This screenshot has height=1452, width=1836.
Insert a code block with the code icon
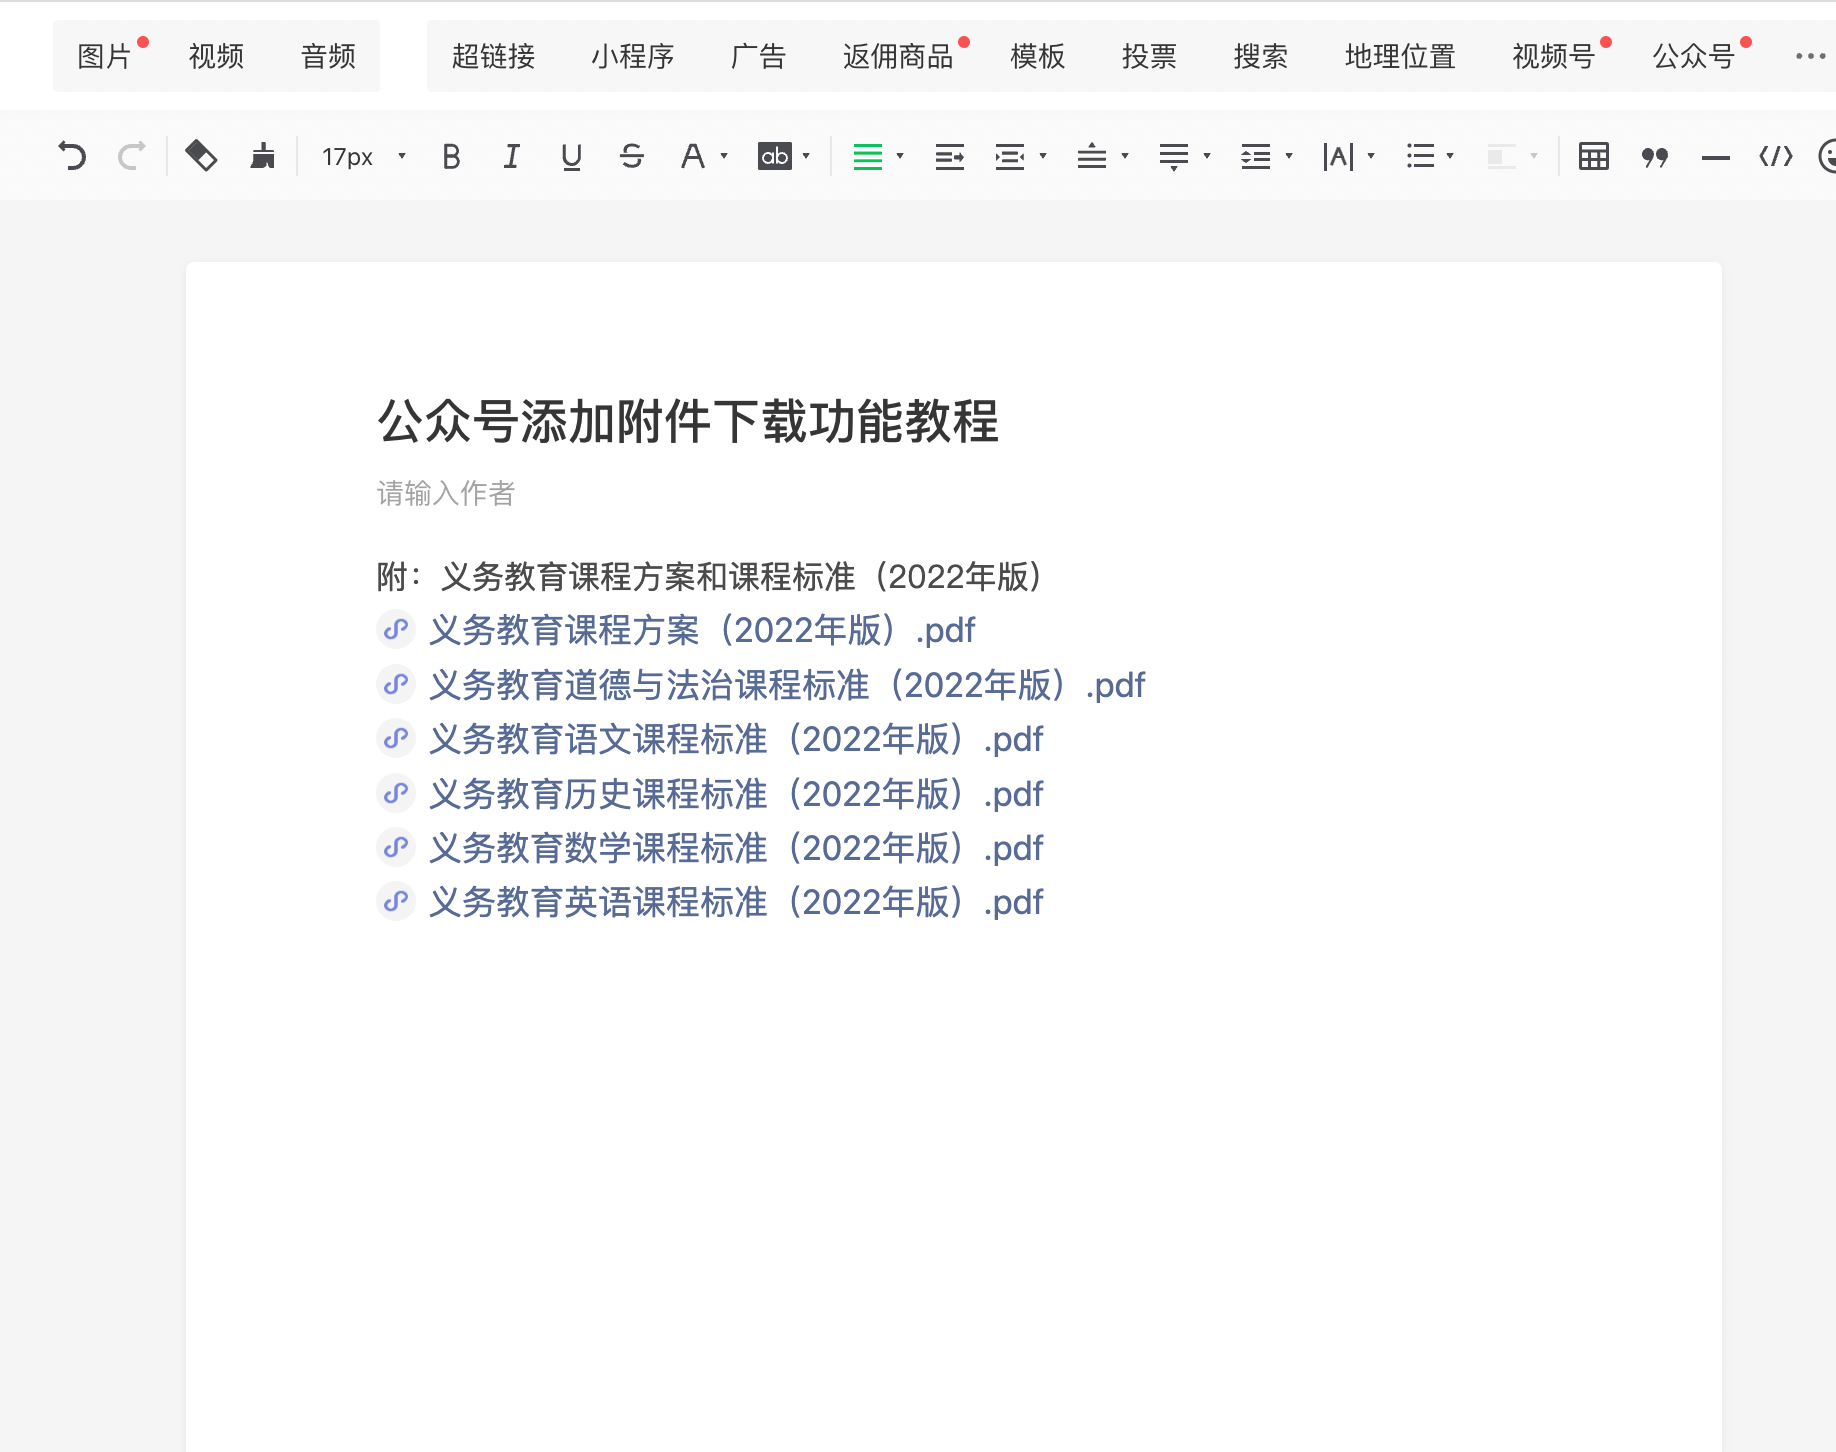tap(1776, 156)
